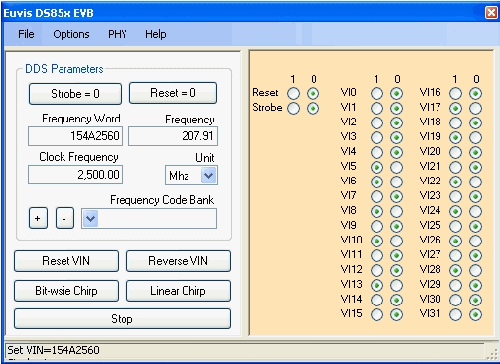Click status text Set VIN=154A2560

tap(53, 350)
